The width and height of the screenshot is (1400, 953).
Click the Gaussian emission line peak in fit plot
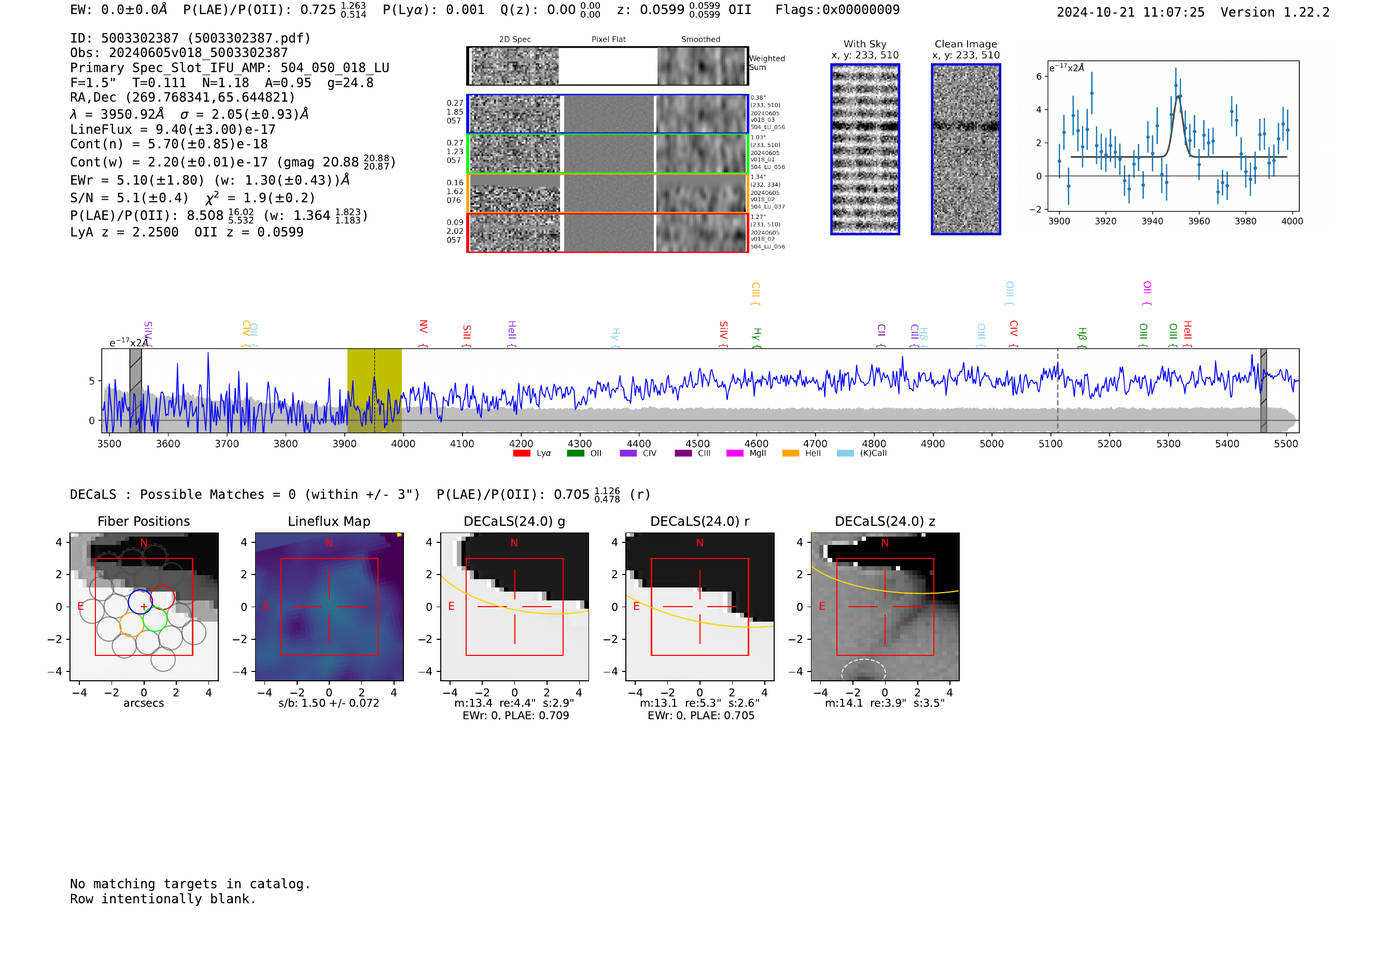[x=1178, y=97]
